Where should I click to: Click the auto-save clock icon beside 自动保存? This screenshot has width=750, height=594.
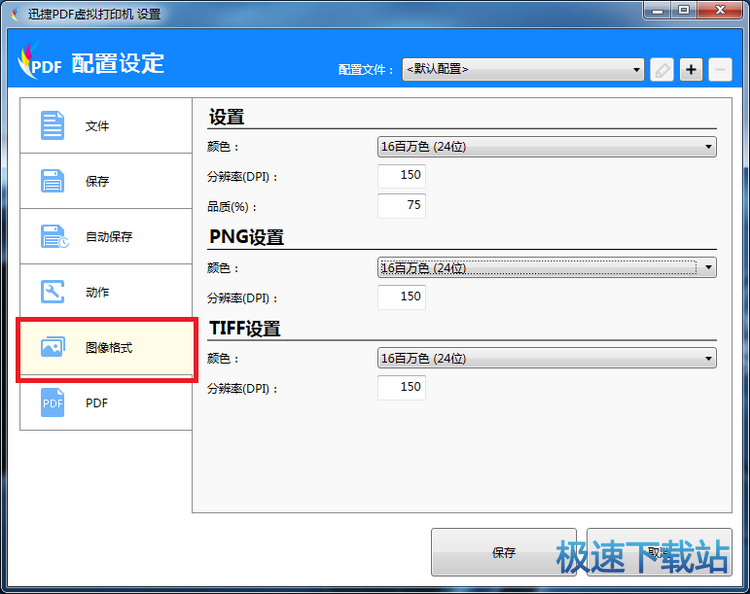pos(54,236)
